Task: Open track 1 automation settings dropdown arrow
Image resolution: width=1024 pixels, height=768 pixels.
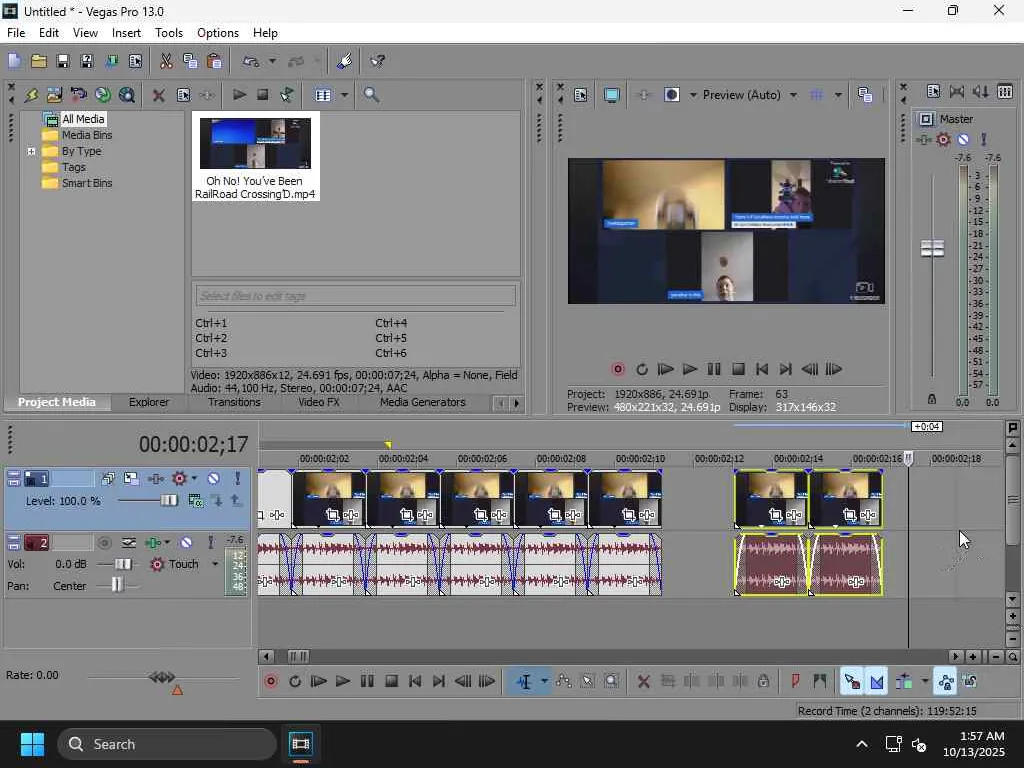Action: pos(194,479)
